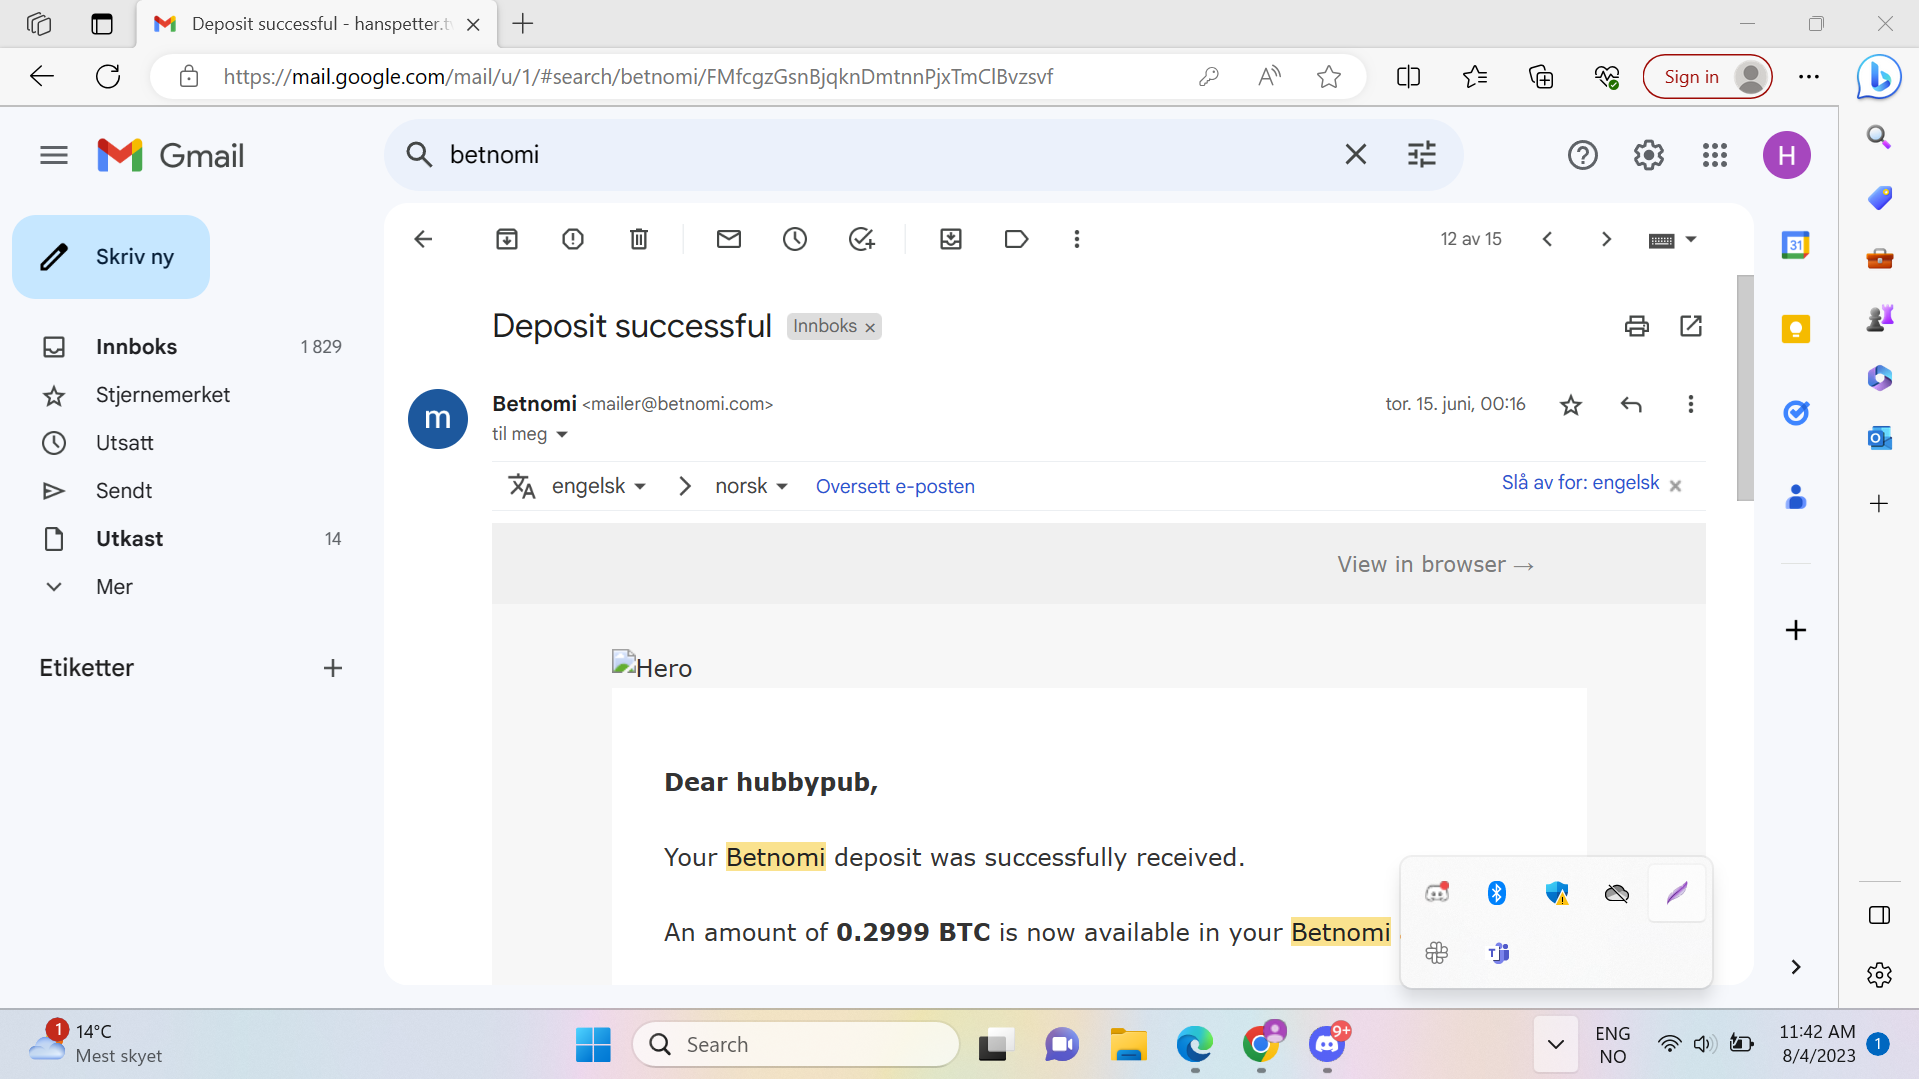Toggle Gmail main menu hamburger

coord(54,155)
